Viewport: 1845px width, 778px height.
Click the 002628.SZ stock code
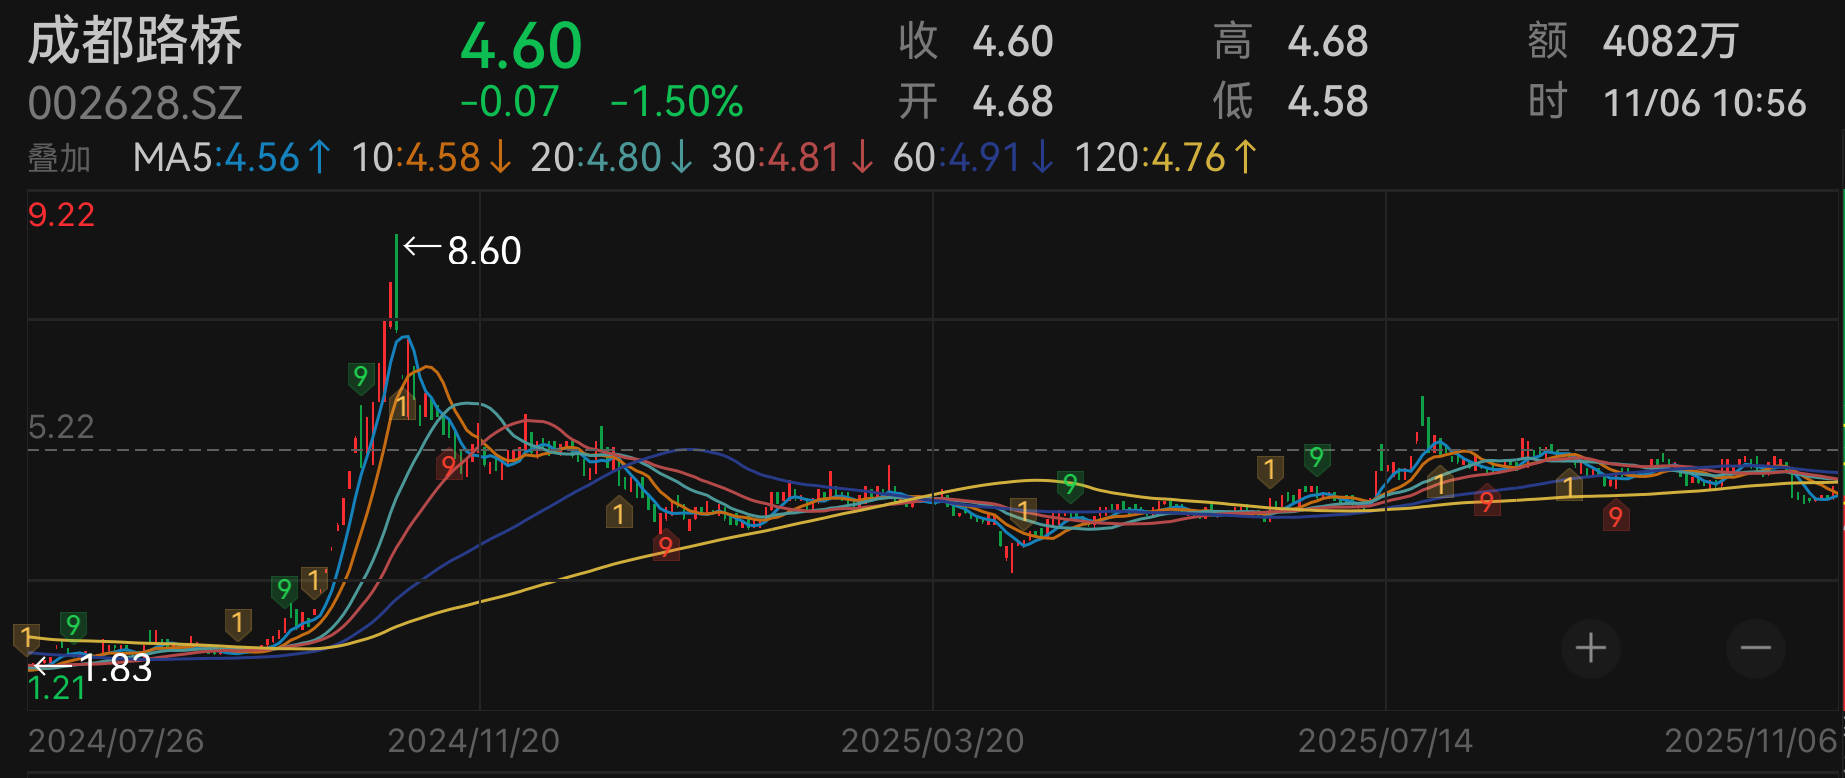point(135,103)
